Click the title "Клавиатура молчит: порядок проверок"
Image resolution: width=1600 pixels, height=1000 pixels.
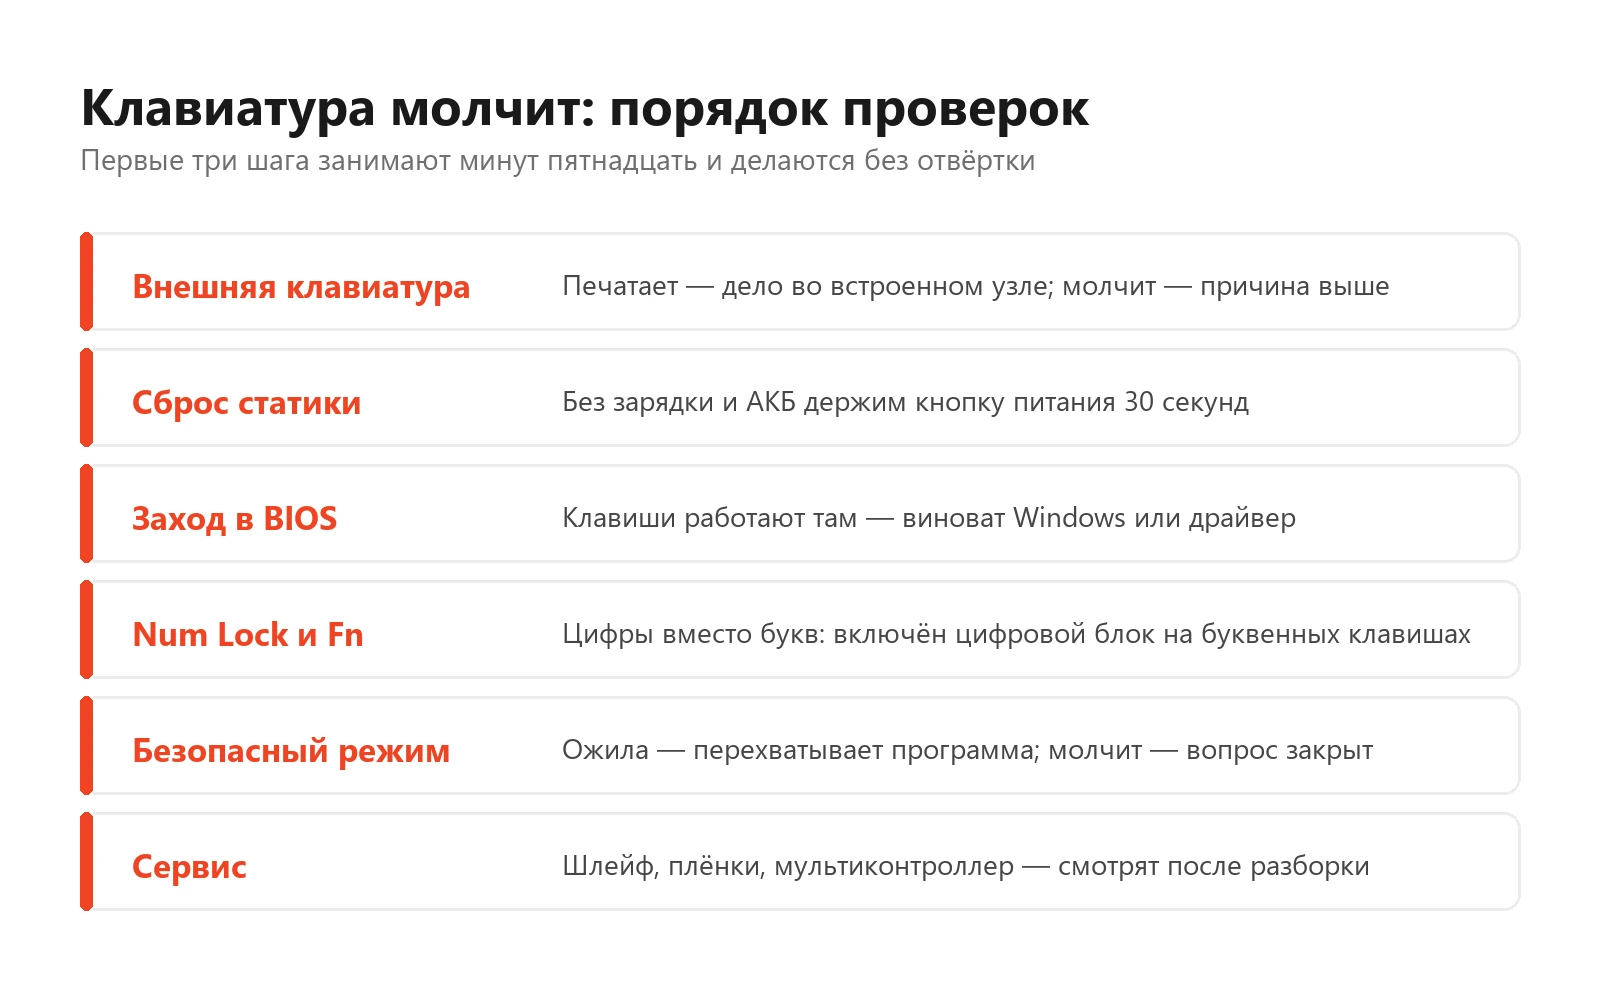tap(585, 109)
